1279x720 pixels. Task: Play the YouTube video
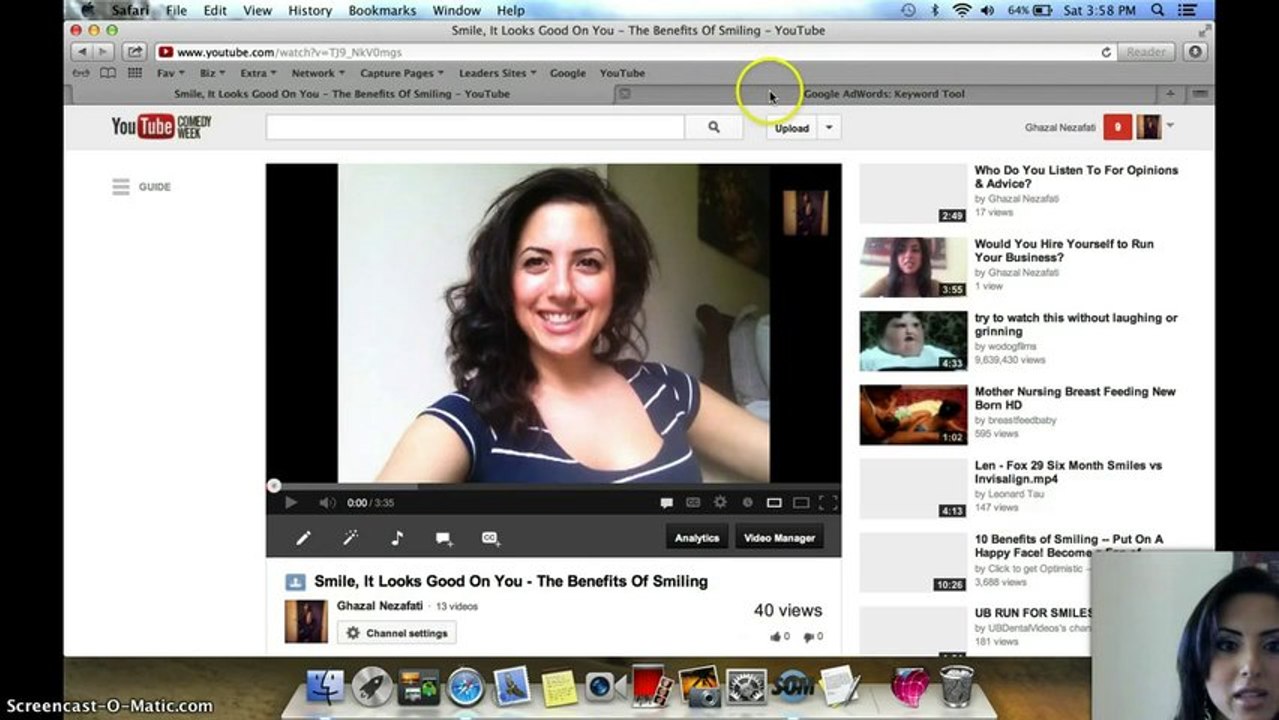pos(291,503)
